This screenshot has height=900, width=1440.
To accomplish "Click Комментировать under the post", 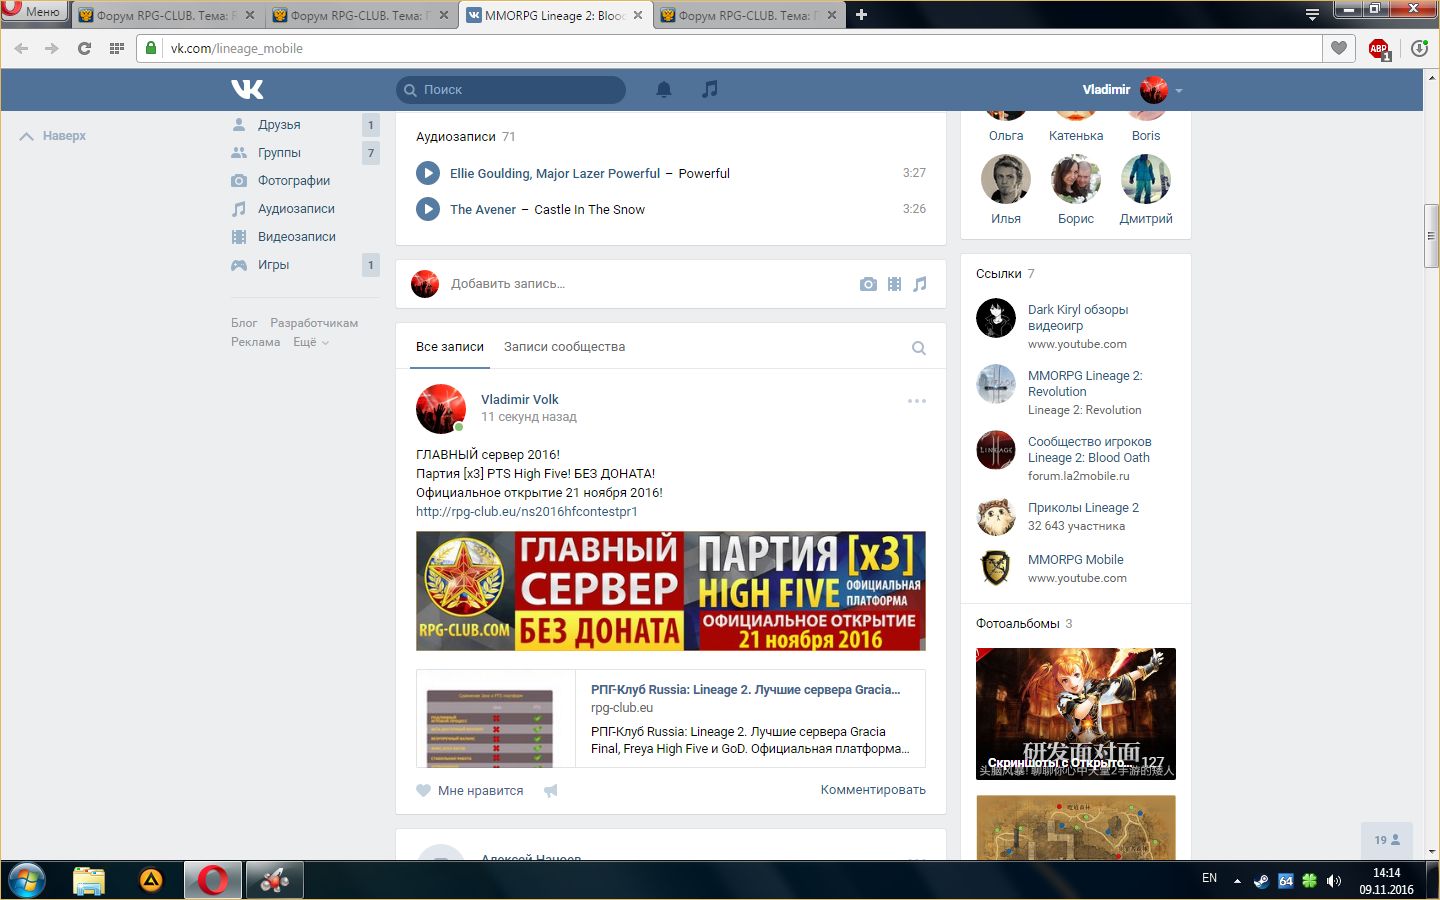I will pos(872,790).
